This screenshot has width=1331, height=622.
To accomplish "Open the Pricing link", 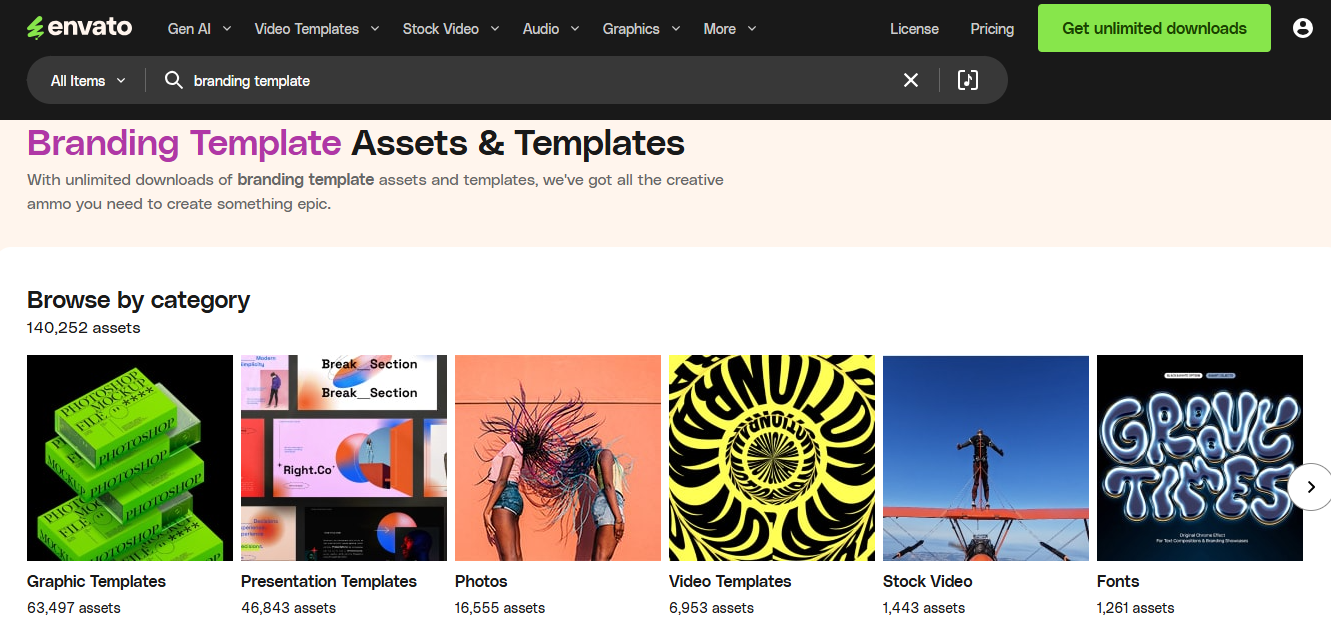I will 992,29.
